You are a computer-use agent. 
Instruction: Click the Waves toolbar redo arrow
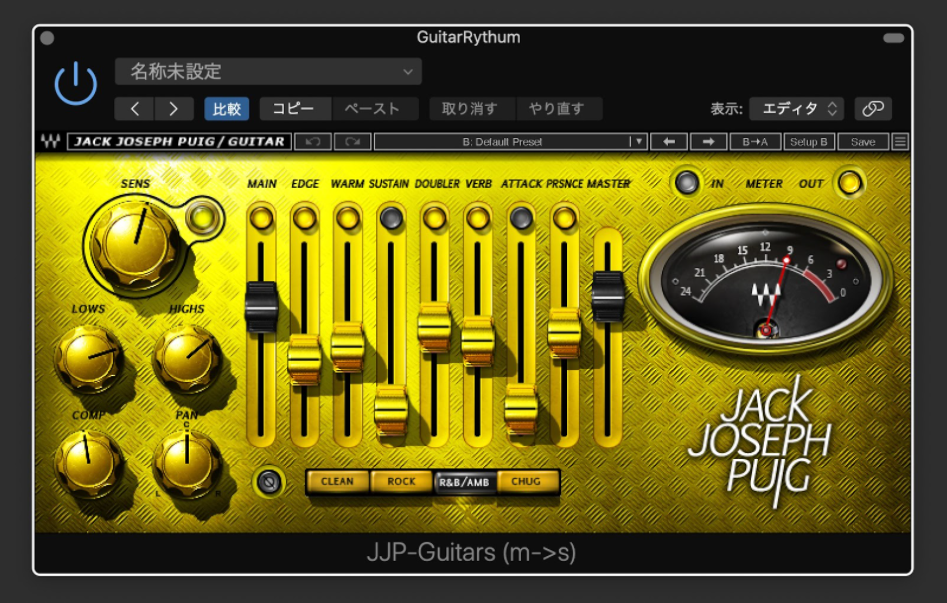(x=353, y=141)
